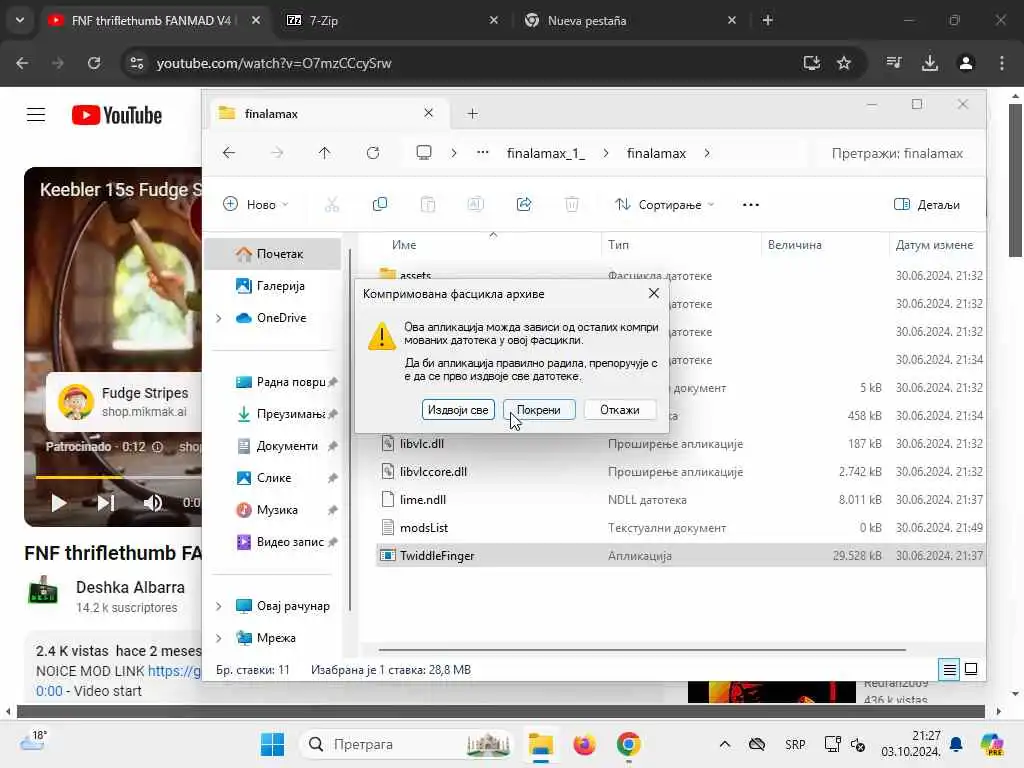
Task: Close the finalamax Explorer tab
Action: click(x=428, y=113)
